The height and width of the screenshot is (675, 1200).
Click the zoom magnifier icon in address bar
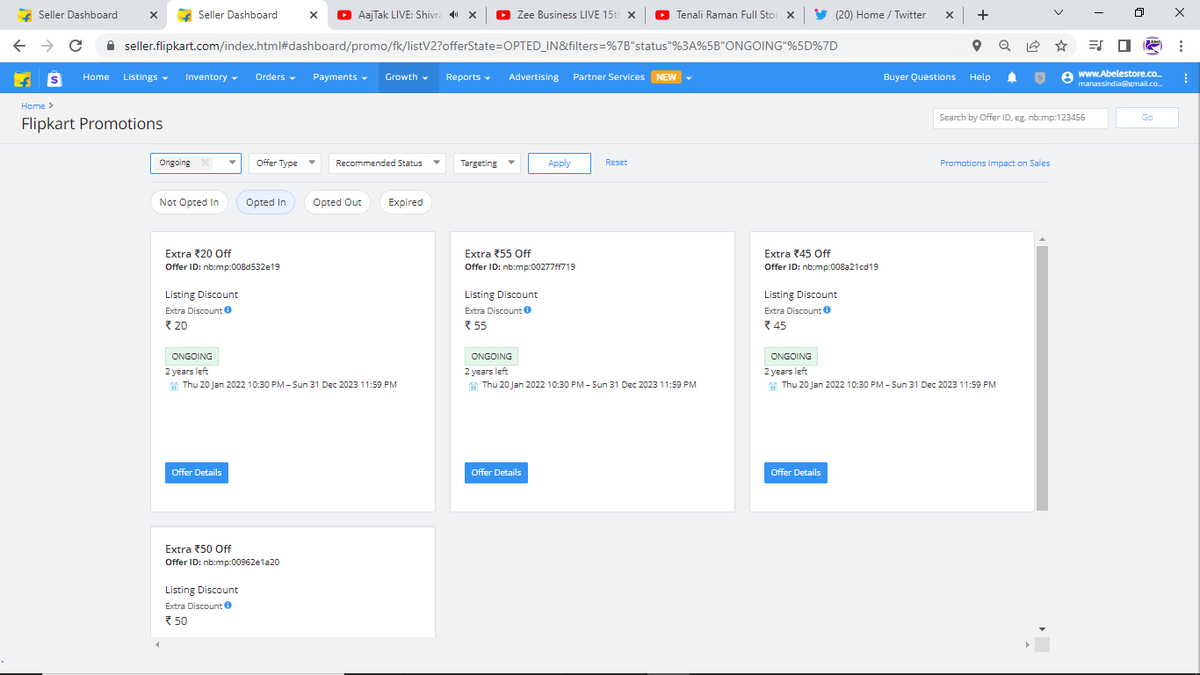click(1004, 46)
